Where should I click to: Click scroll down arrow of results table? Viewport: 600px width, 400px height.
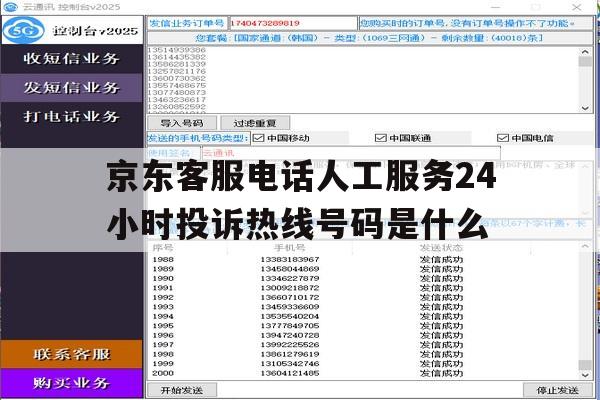pos(585,375)
